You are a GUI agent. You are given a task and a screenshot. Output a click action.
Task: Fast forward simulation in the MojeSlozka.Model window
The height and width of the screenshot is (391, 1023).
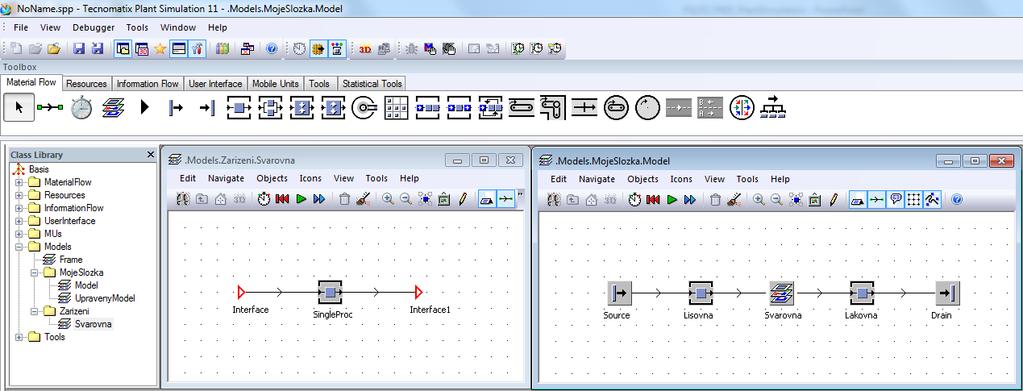pyautogui.click(x=690, y=200)
